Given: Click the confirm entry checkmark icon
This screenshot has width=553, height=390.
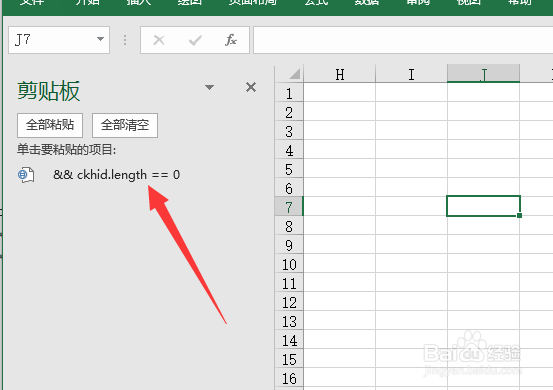Looking at the screenshot, I should (x=195, y=40).
